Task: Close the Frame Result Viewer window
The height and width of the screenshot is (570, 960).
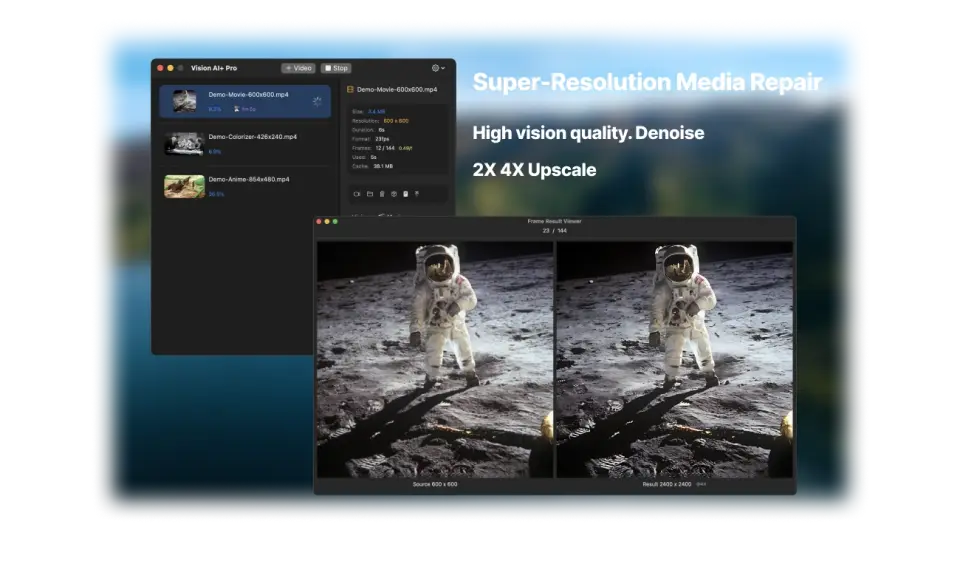Action: pyautogui.click(x=318, y=222)
